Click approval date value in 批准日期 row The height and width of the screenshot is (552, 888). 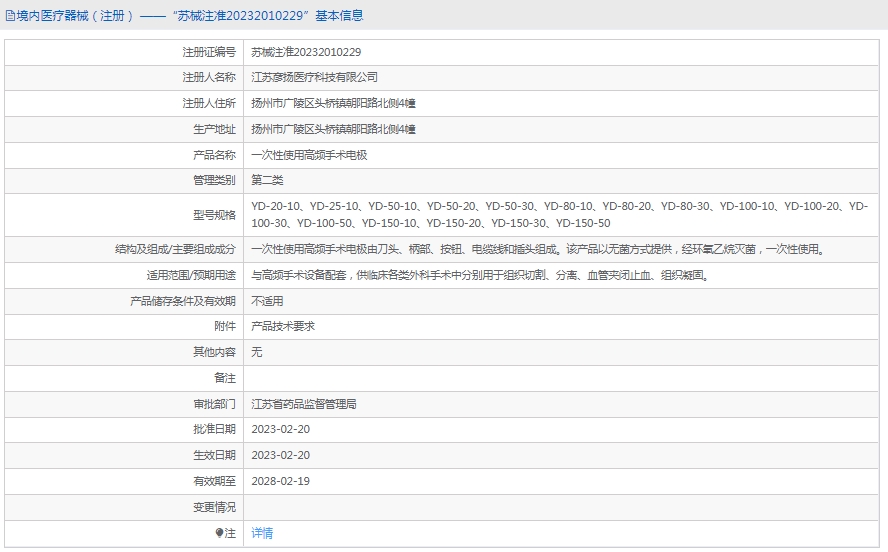point(280,430)
